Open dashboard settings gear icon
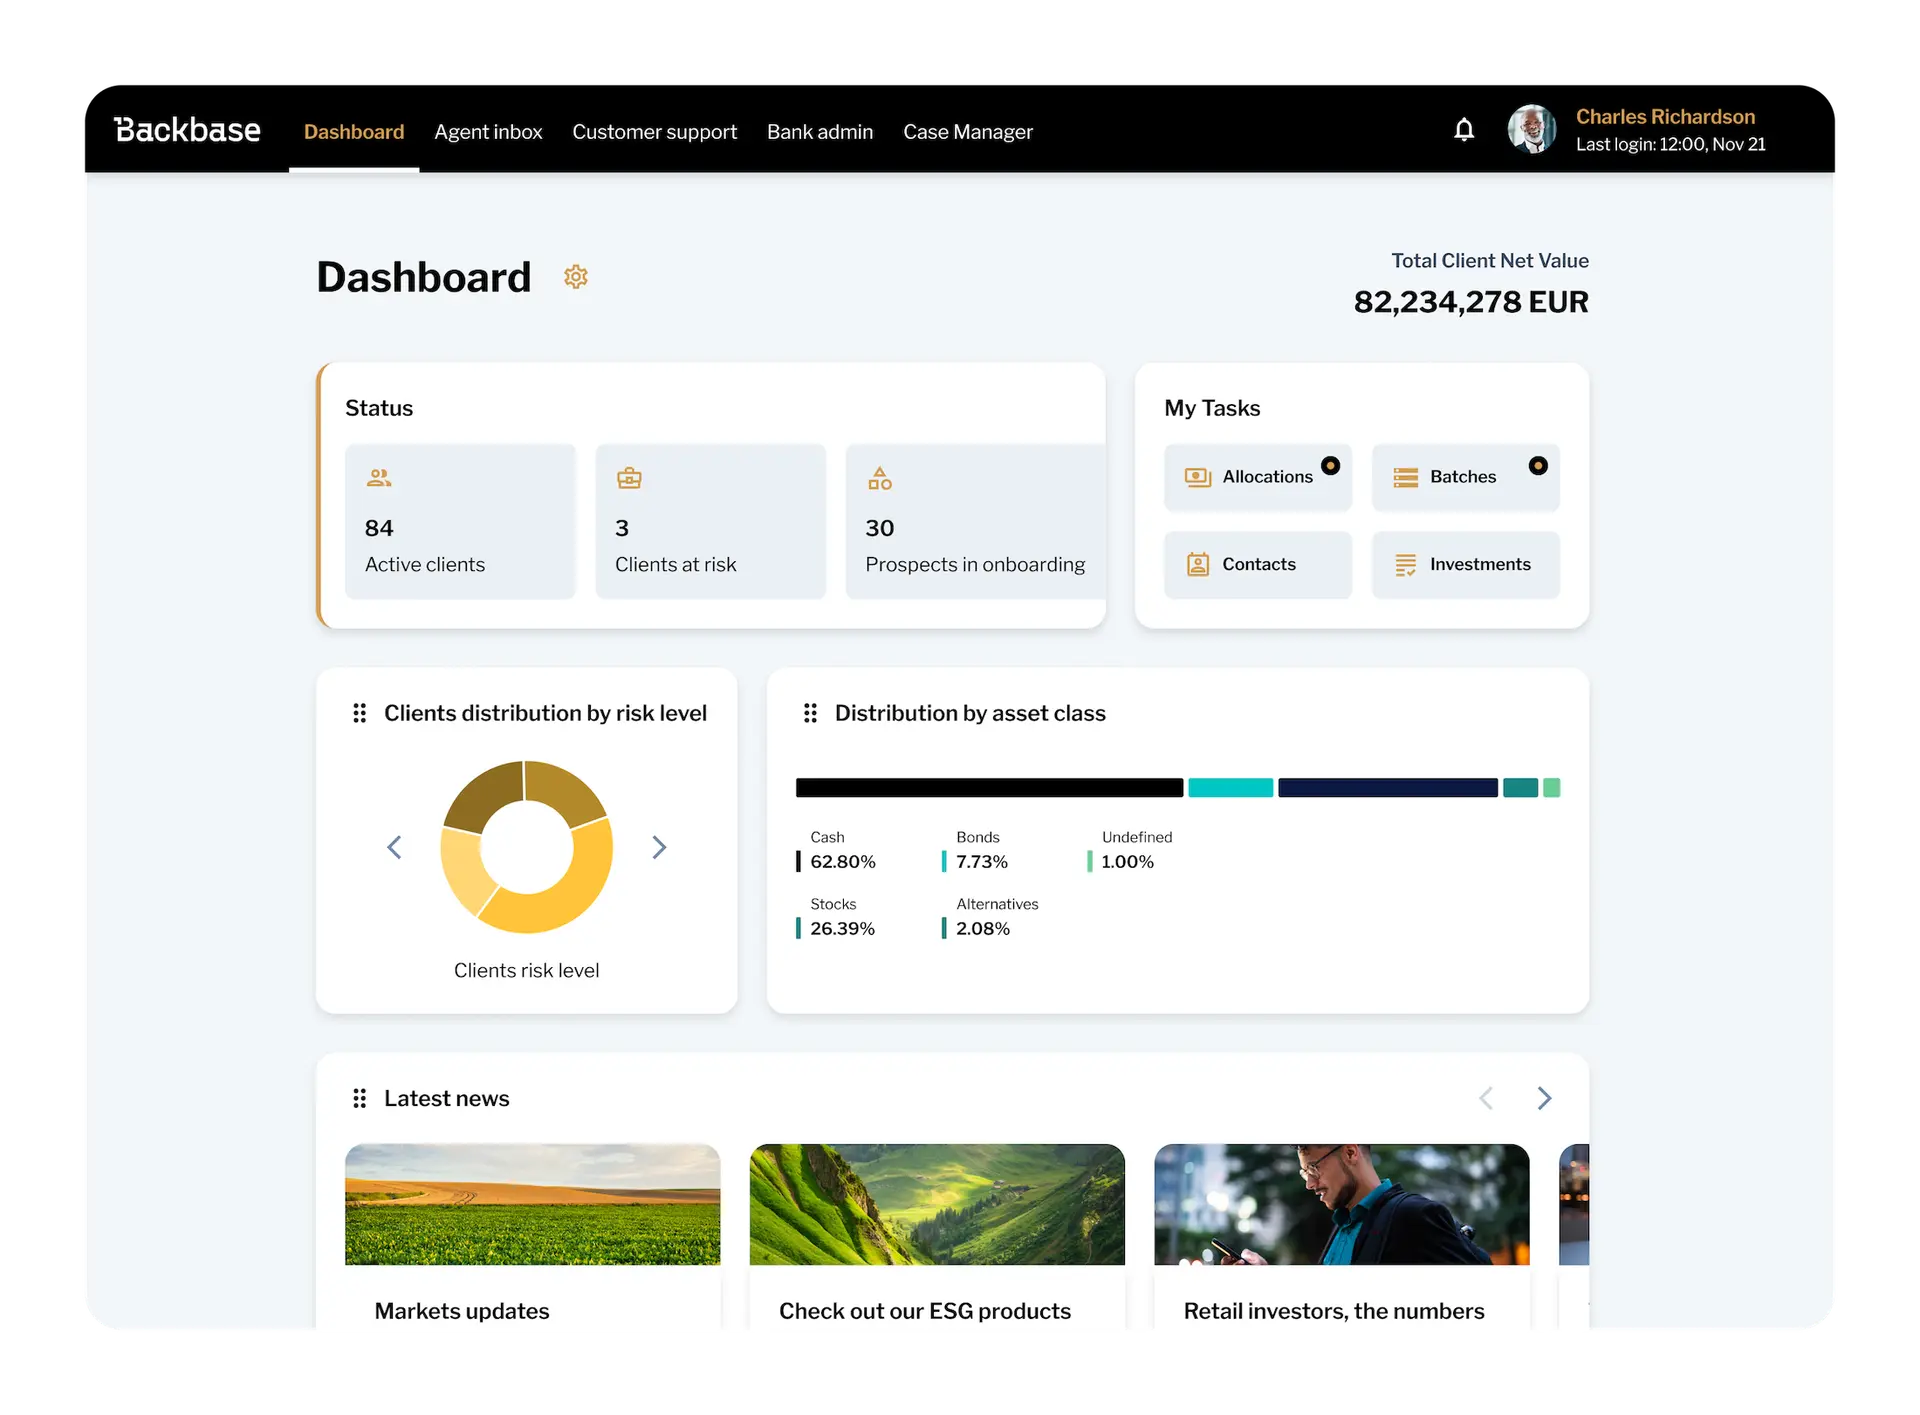Screen dimensions: 1920x1415 pos(575,277)
